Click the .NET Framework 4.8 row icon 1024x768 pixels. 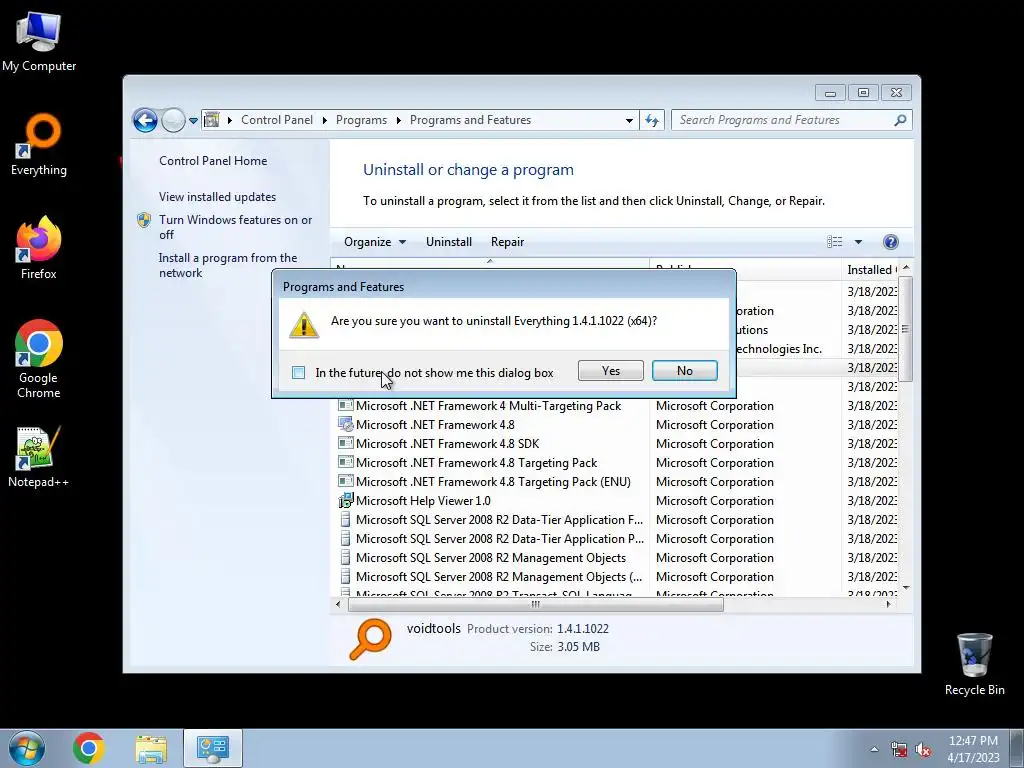[345, 424]
